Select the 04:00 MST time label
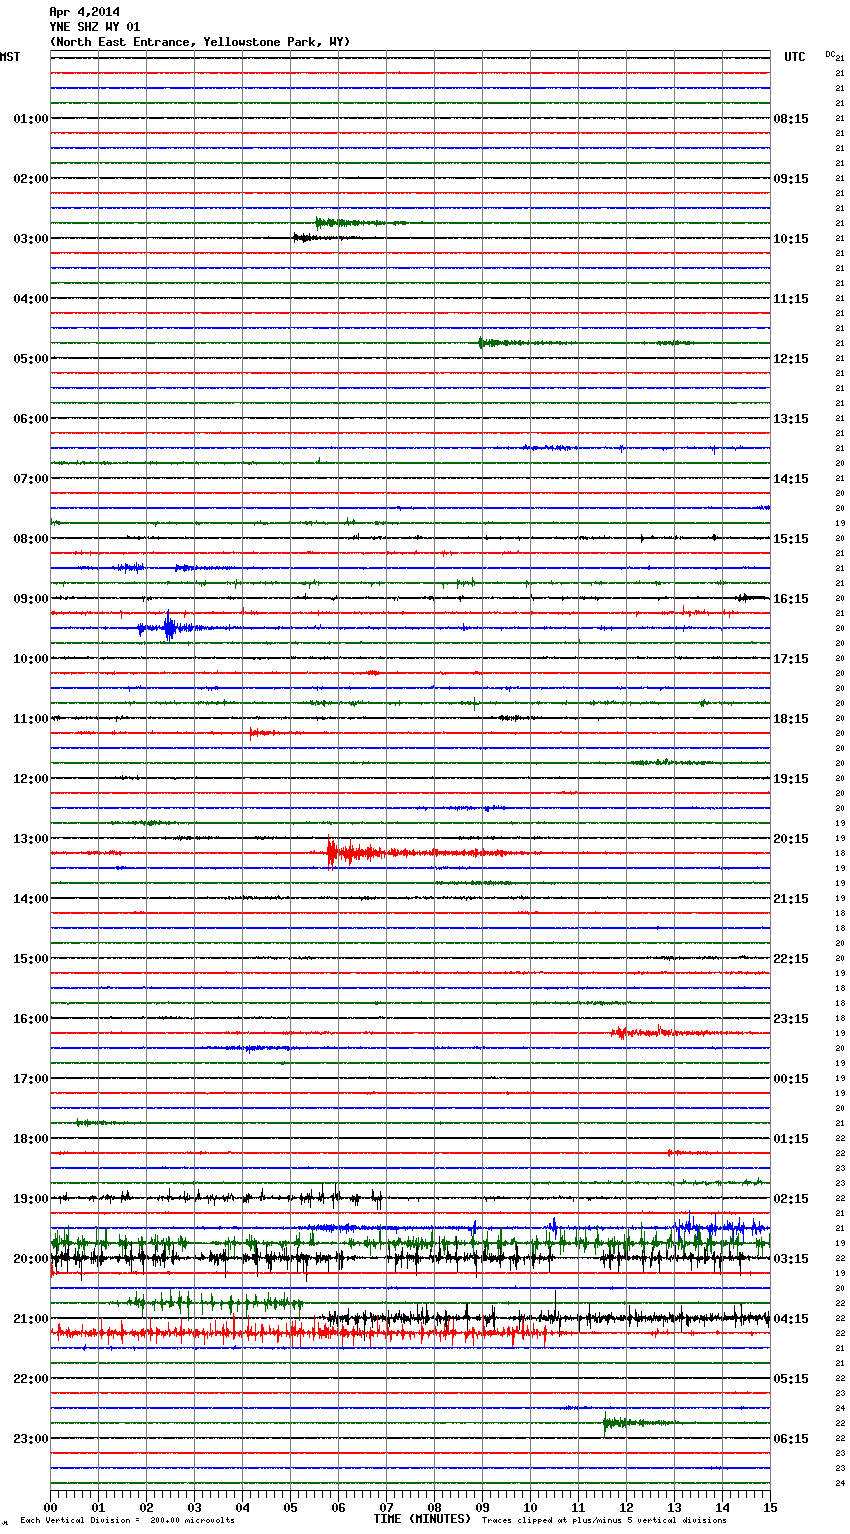Image resolution: width=850 pixels, height=1534 pixels. pos(30,299)
